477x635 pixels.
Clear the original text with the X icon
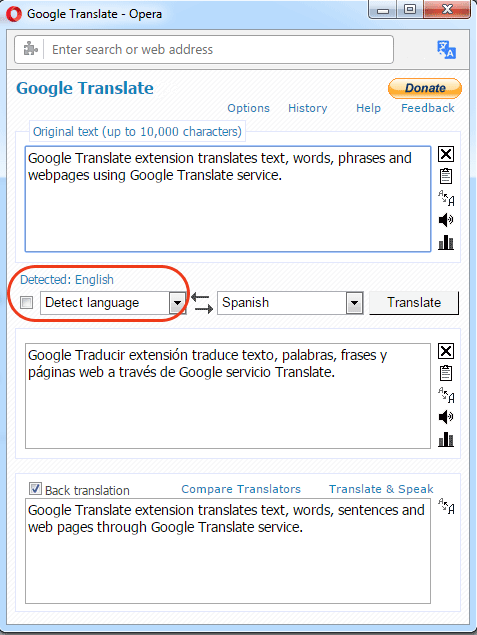coord(446,154)
